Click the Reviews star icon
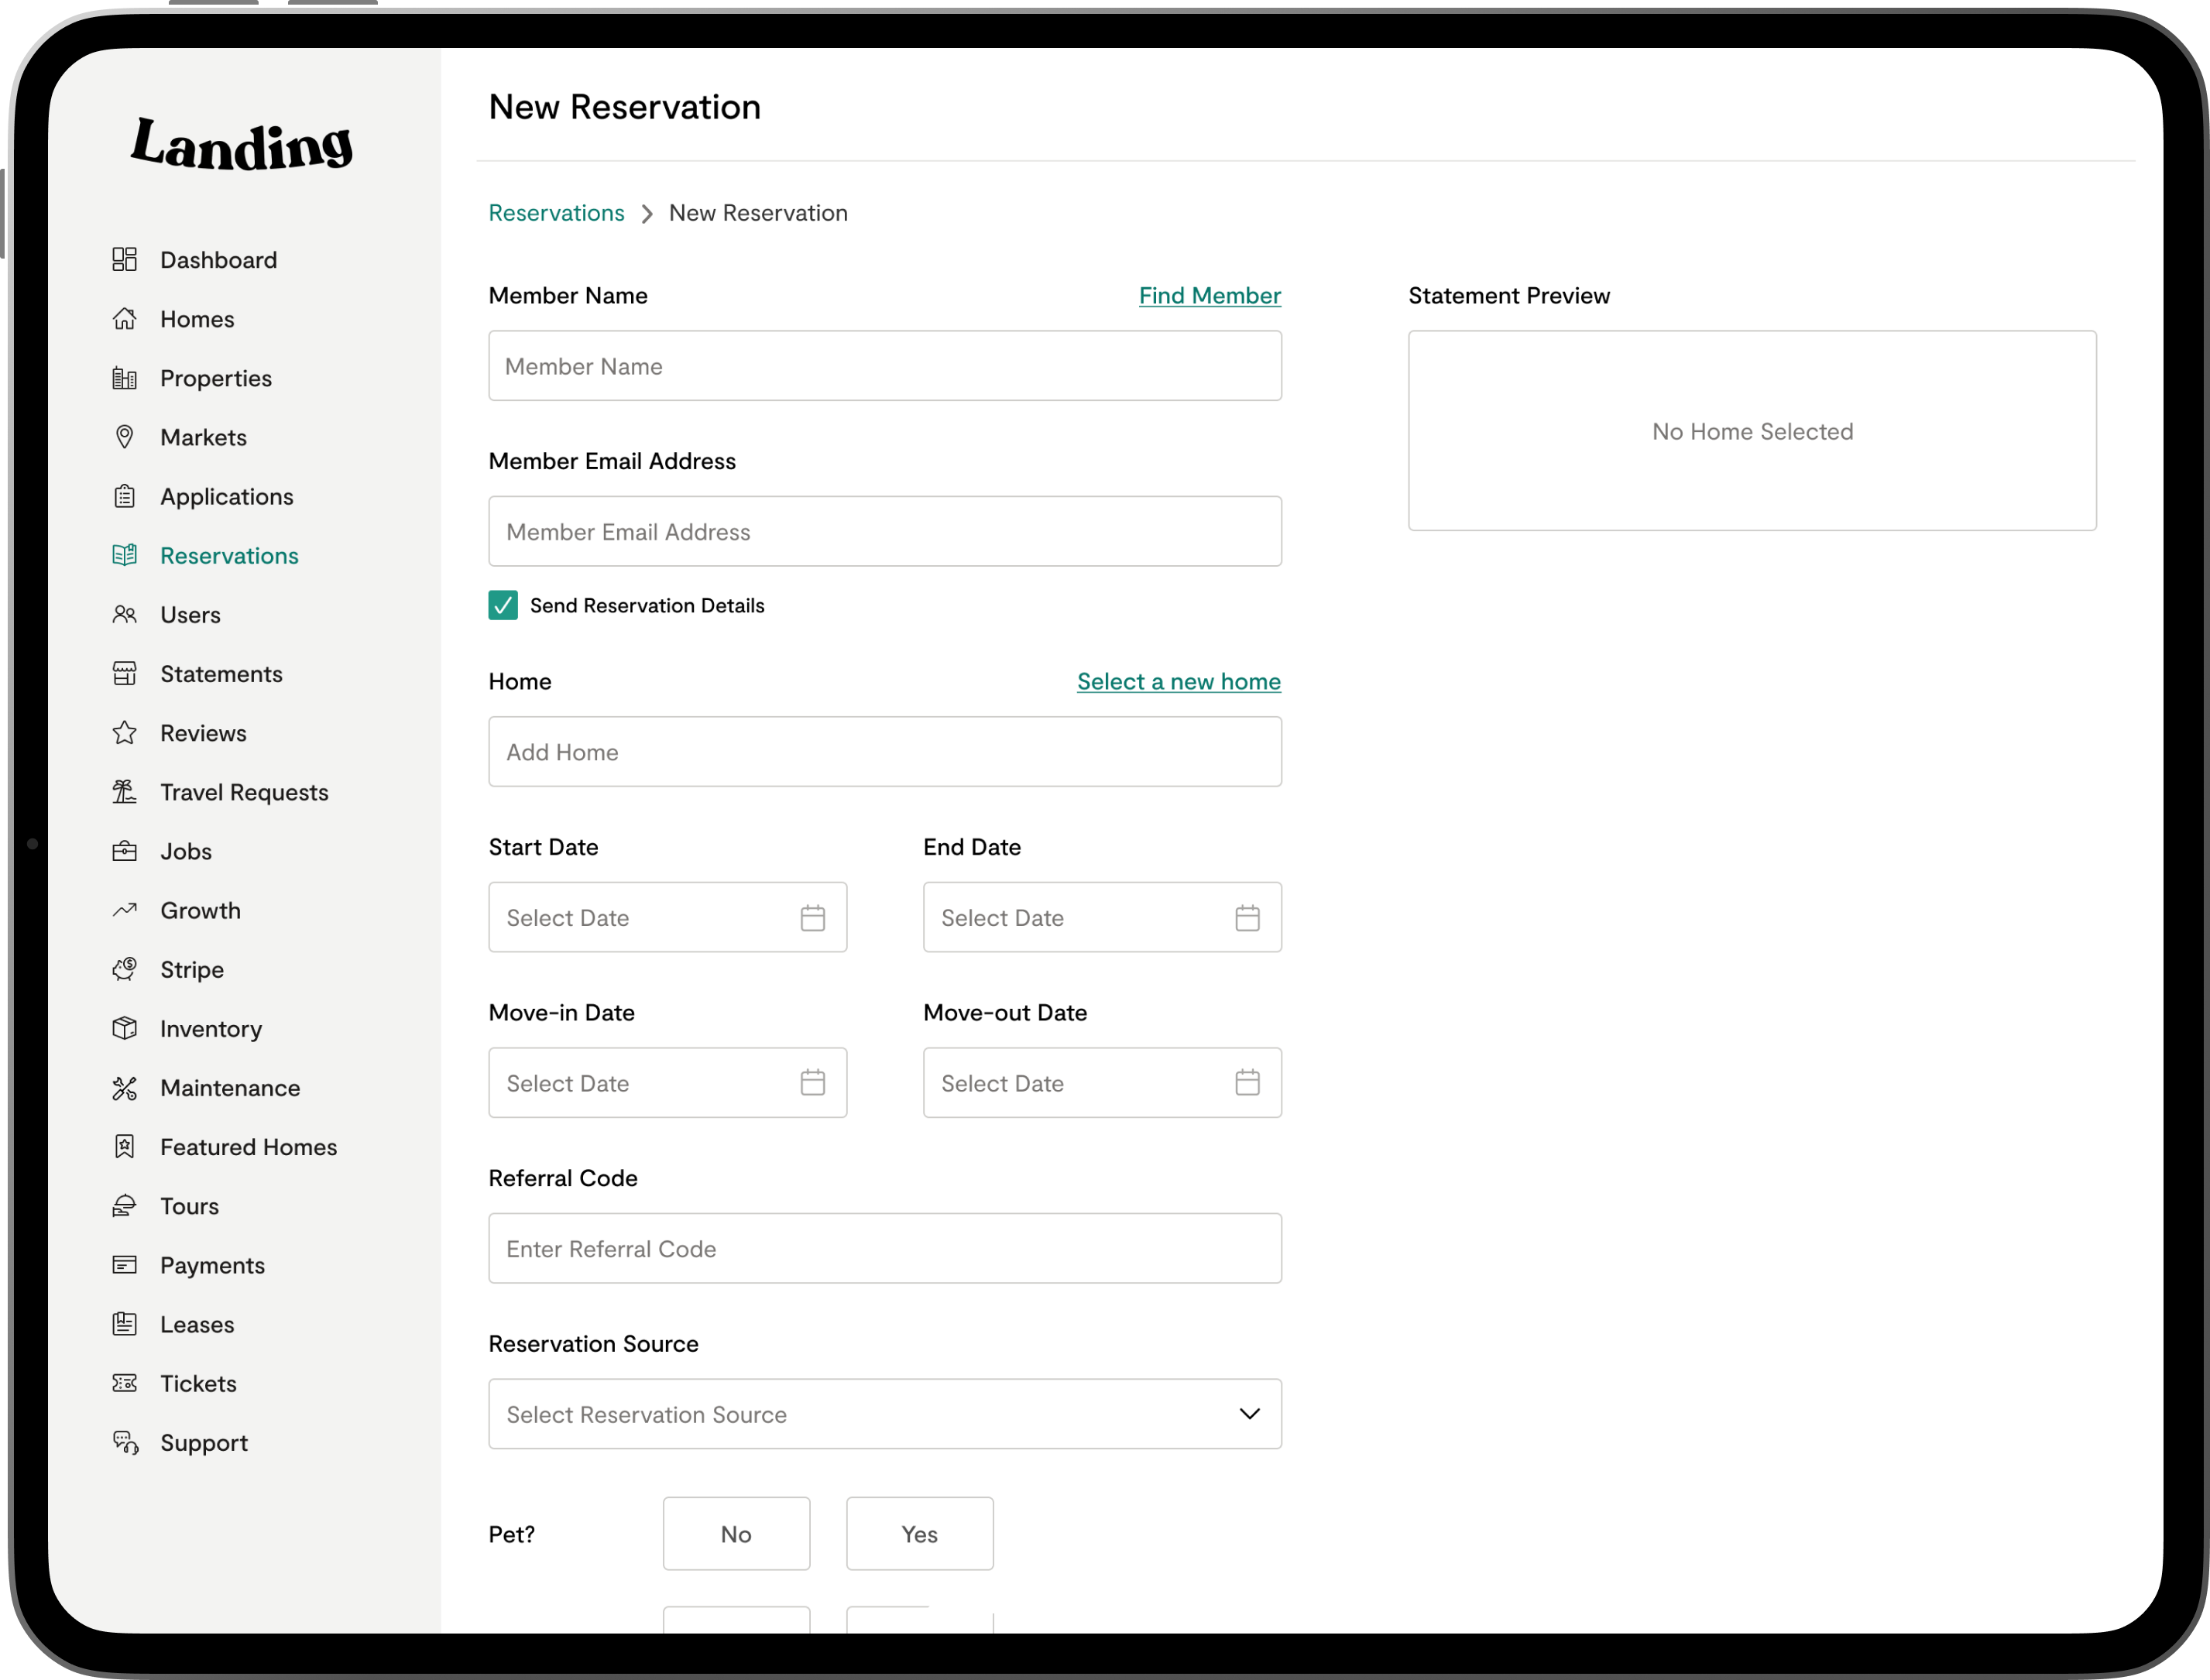 124,733
